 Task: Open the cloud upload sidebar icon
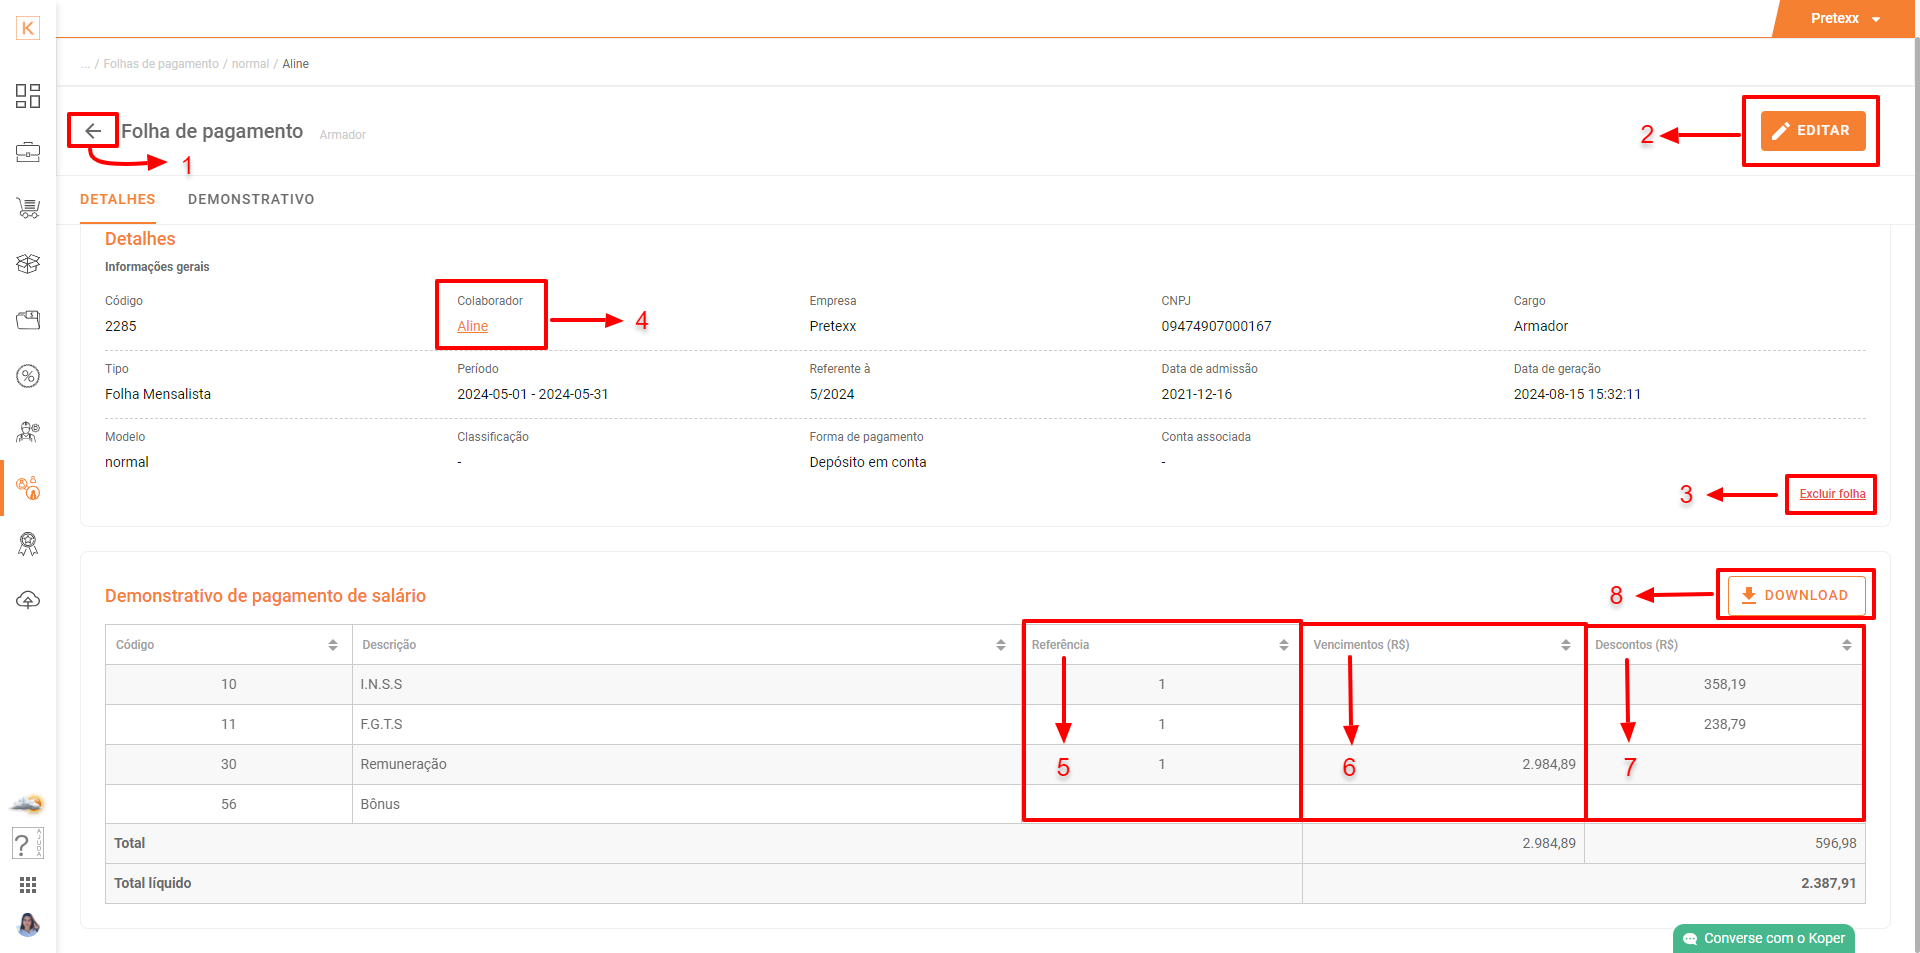[x=28, y=600]
